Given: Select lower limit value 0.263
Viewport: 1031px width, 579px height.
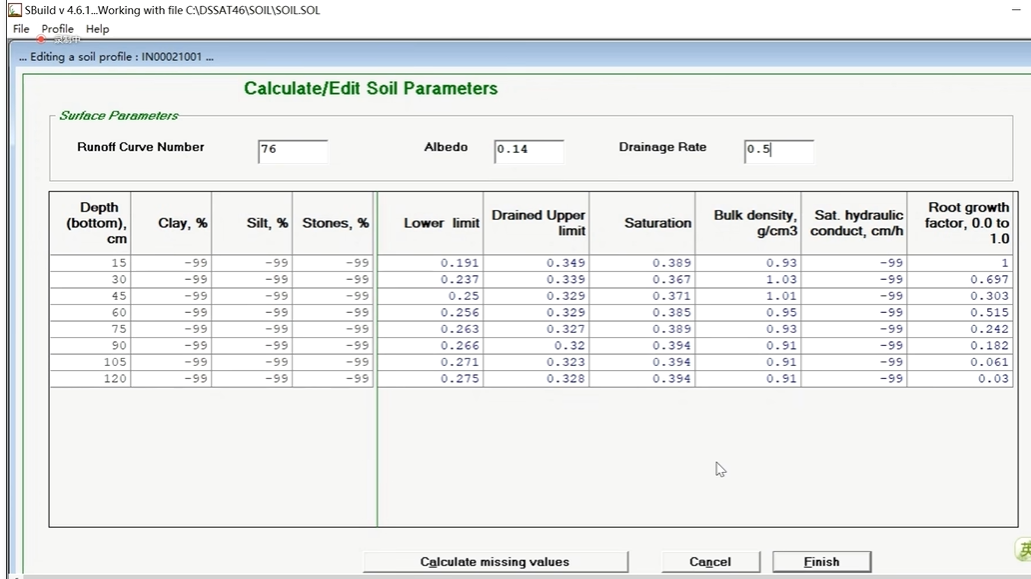Looking at the screenshot, I should pyautogui.click(x=431, y=329).
